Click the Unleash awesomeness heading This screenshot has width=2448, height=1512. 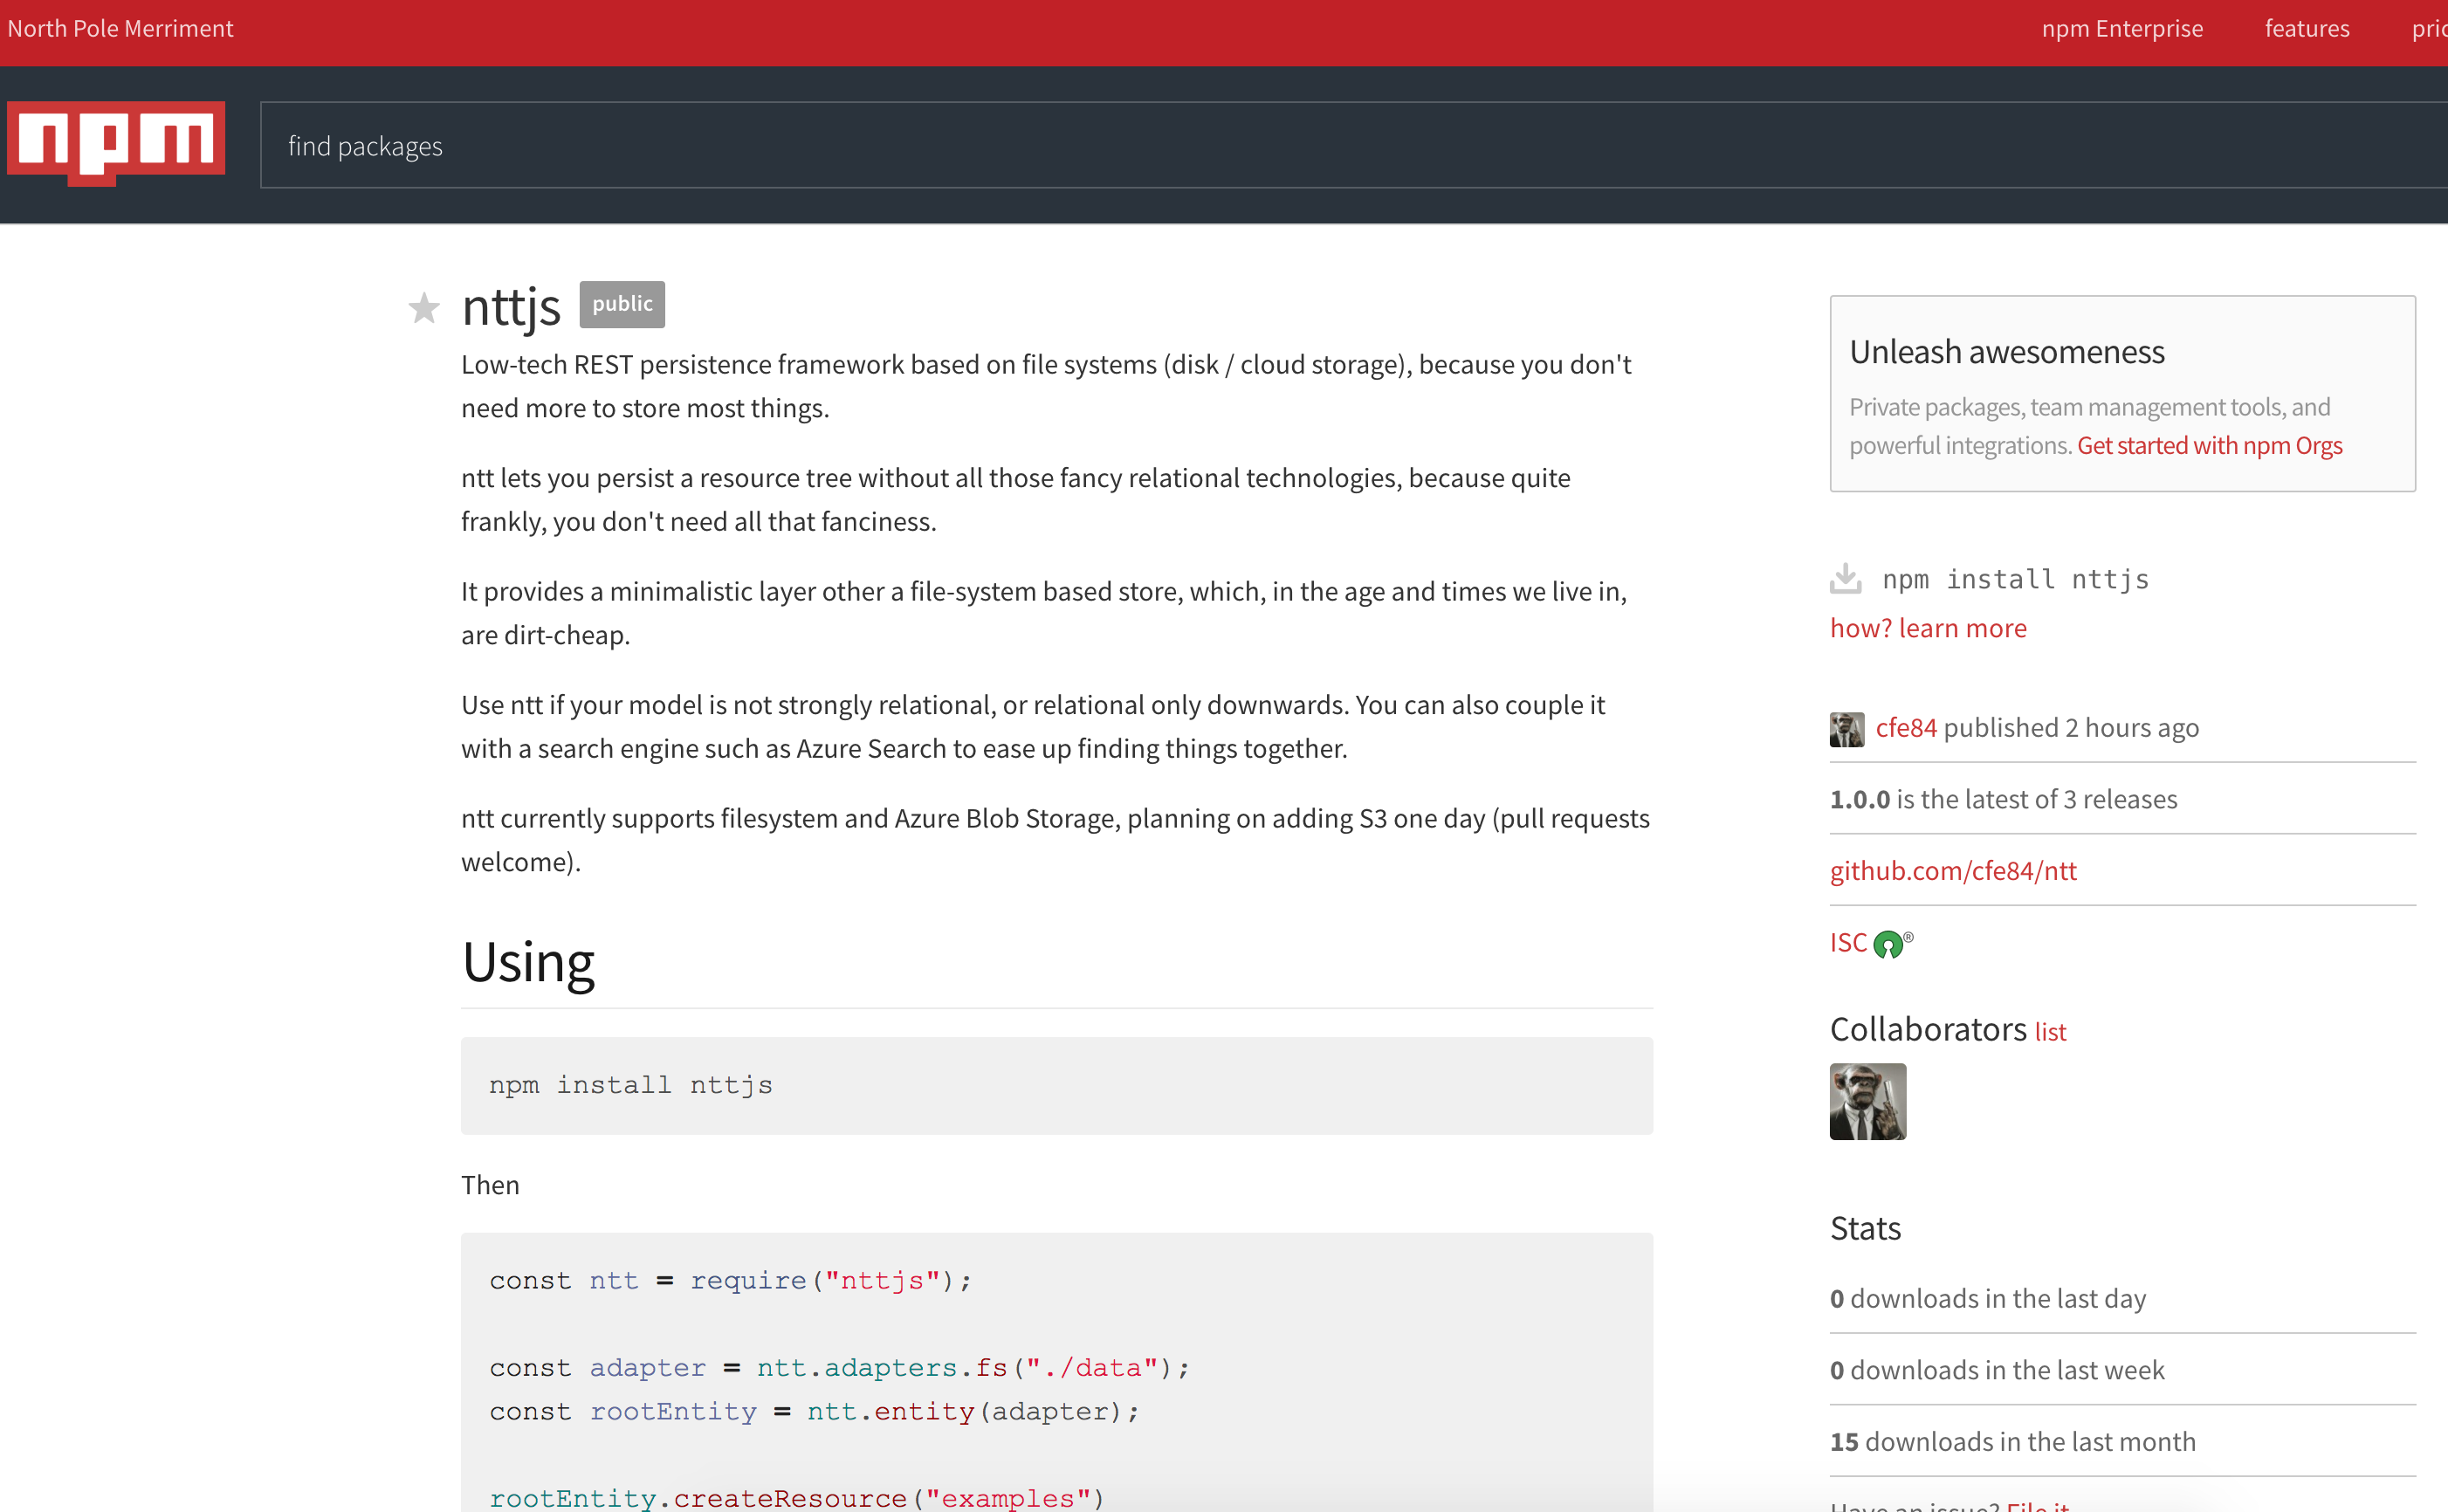click(x=2006, y=352)
